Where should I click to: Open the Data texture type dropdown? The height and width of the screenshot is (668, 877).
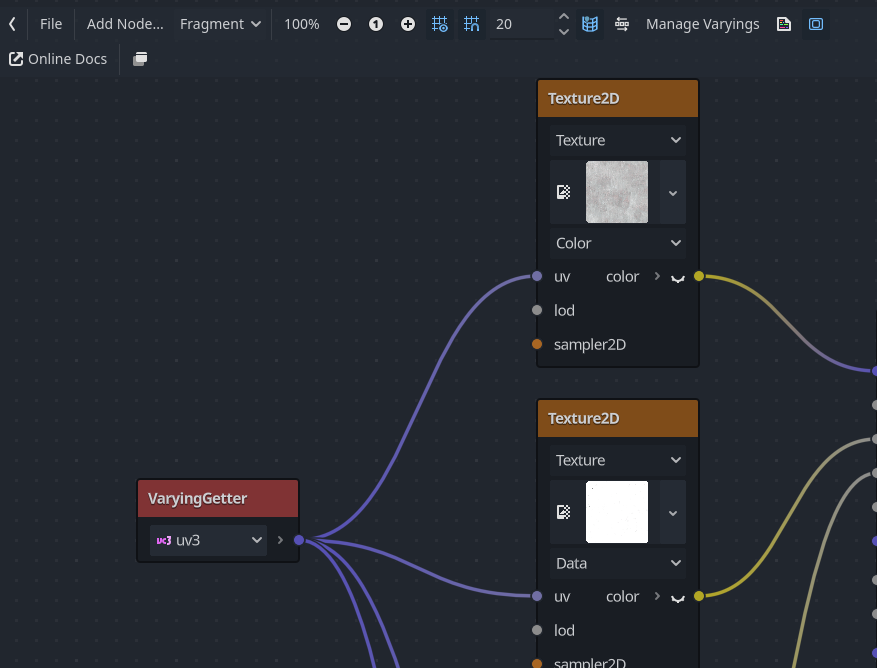pyautogui.click(x=617, y=563)
